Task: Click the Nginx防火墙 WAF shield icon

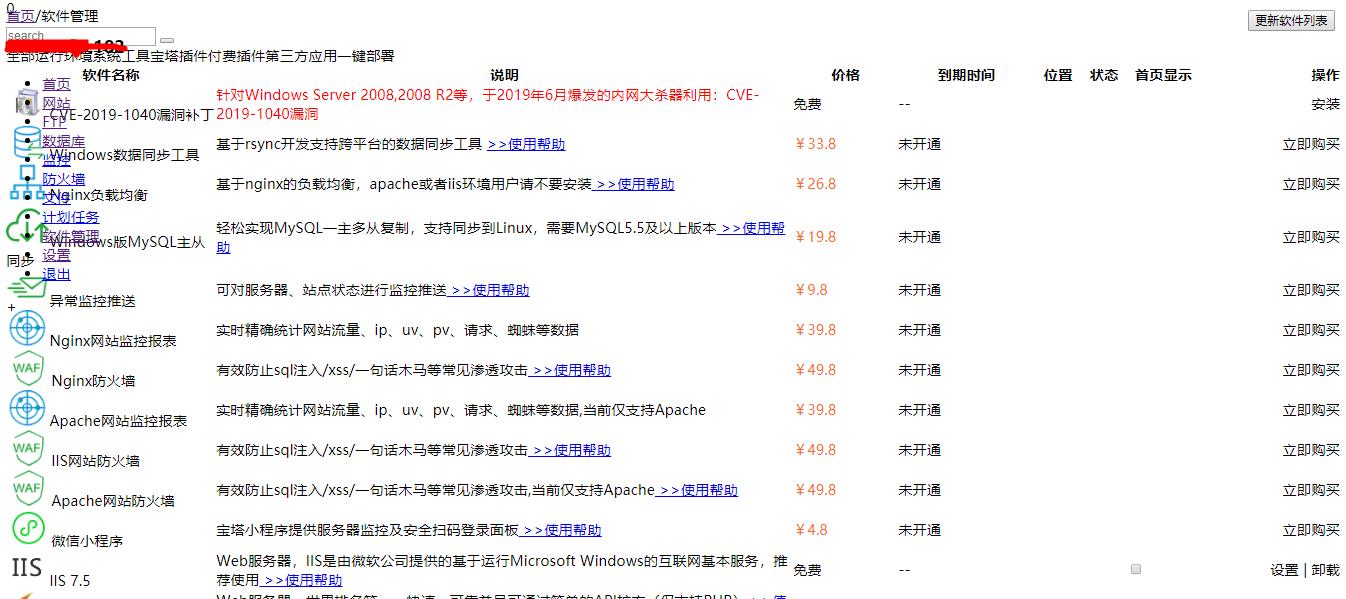Action: (x=28, y=369)
